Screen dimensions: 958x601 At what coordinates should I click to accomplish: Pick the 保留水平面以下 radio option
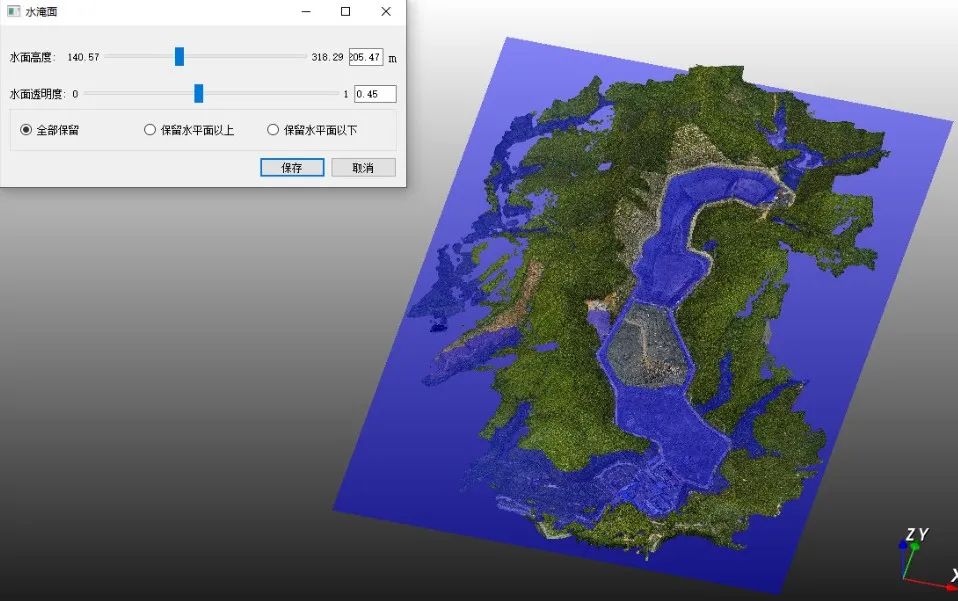(273, 130)
